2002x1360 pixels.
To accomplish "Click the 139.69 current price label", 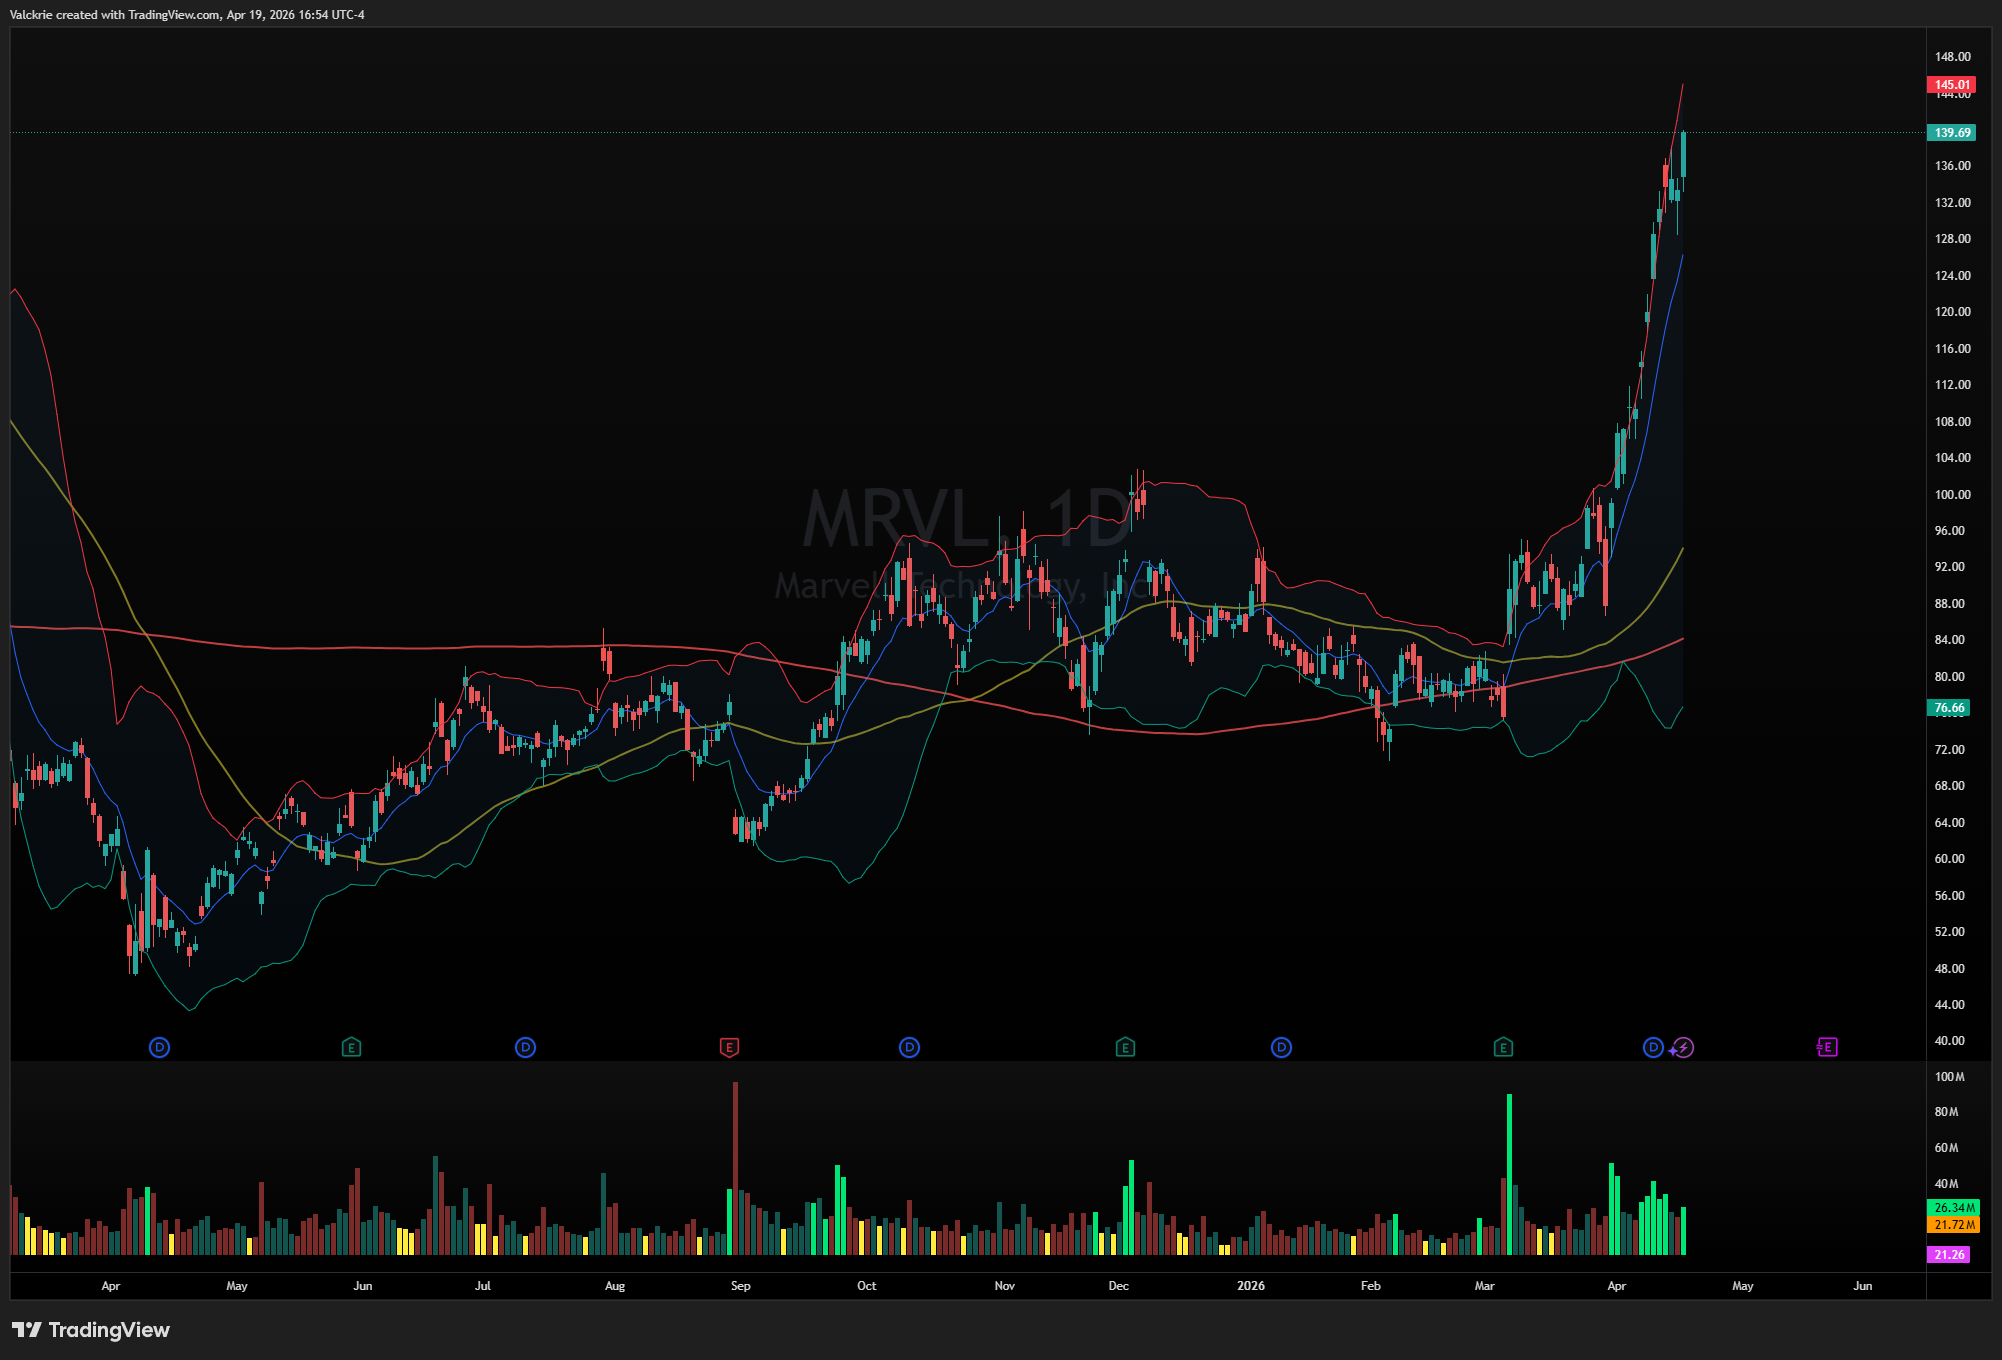I will point(1951,132).
